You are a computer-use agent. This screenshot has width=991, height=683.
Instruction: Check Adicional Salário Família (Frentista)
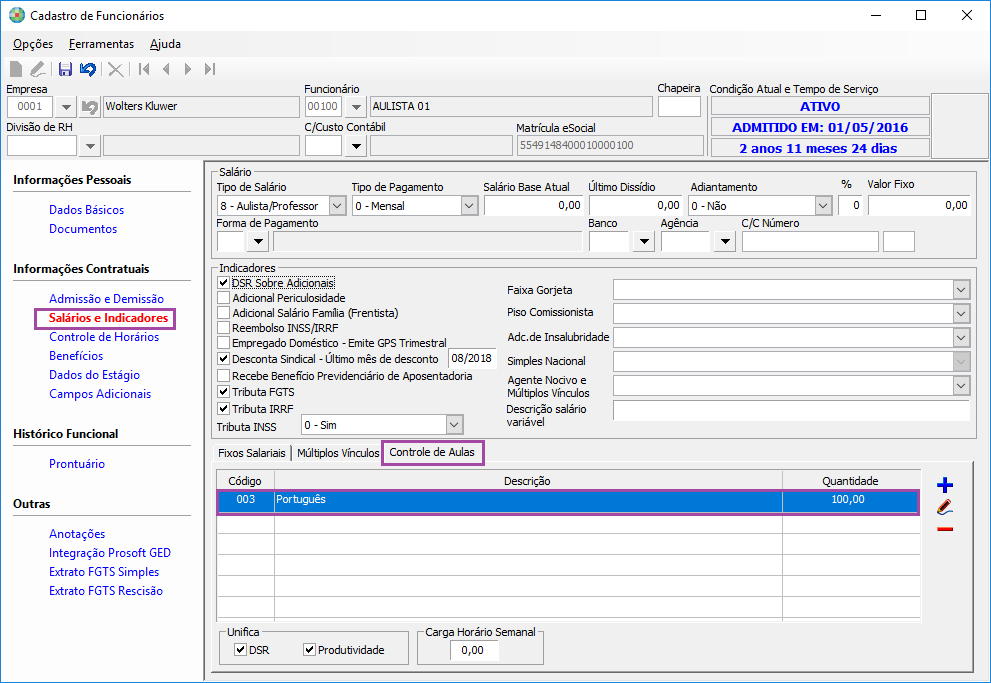[x=223, y=313]
